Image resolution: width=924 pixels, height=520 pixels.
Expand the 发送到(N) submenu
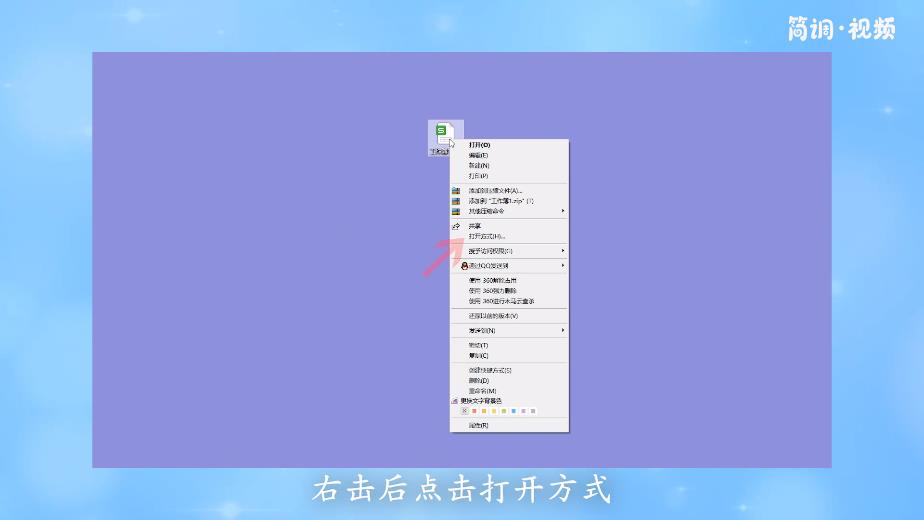click(x=509, y=331)
